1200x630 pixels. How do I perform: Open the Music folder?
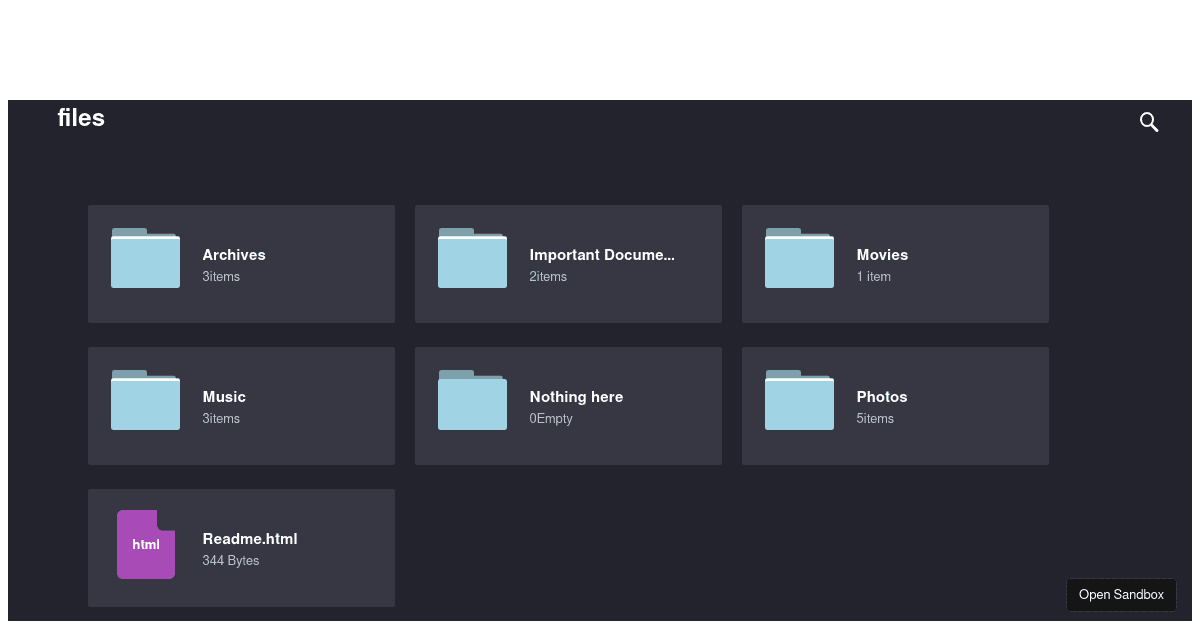tap(241, 405)
